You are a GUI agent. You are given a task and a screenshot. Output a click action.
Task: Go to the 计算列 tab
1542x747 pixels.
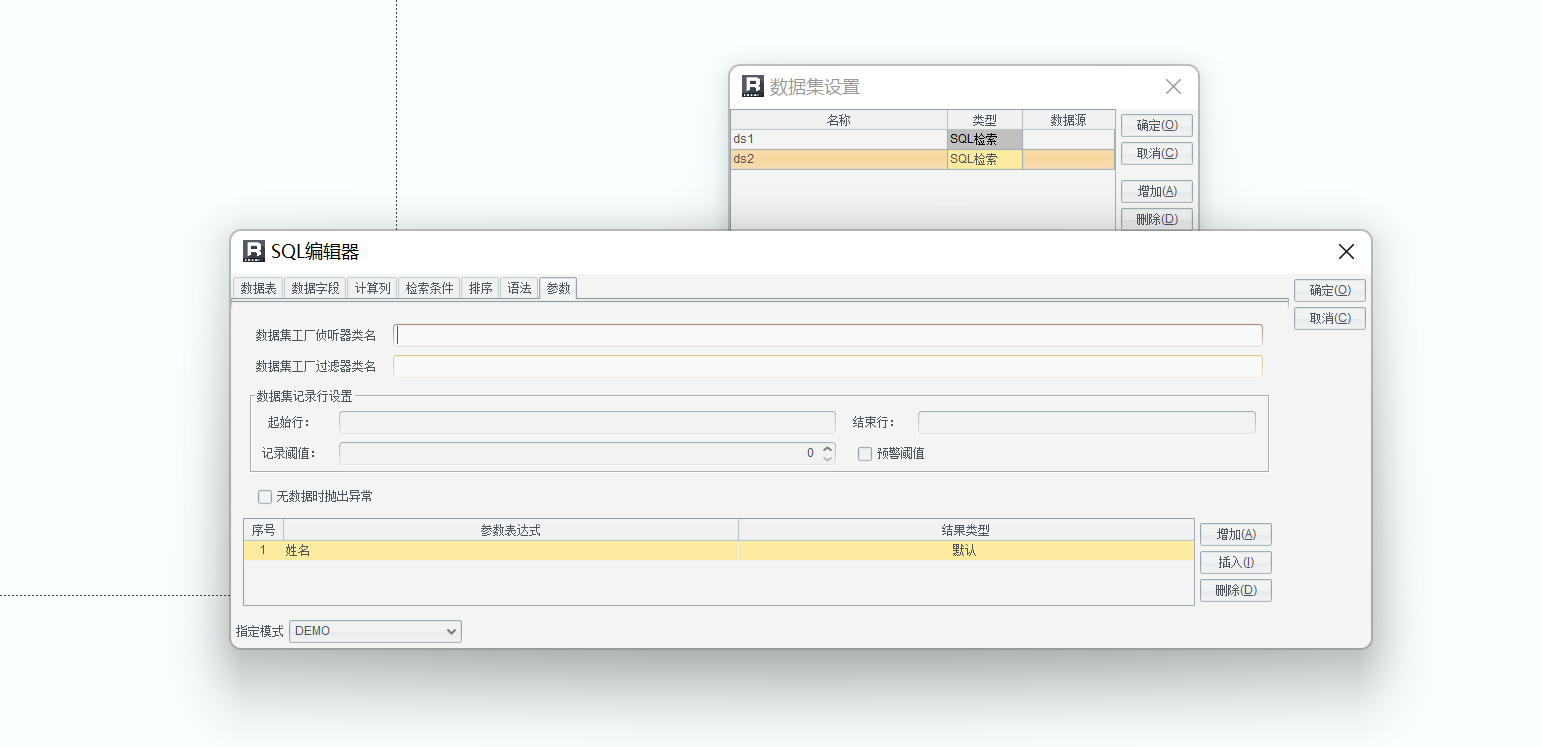(372, 288)
